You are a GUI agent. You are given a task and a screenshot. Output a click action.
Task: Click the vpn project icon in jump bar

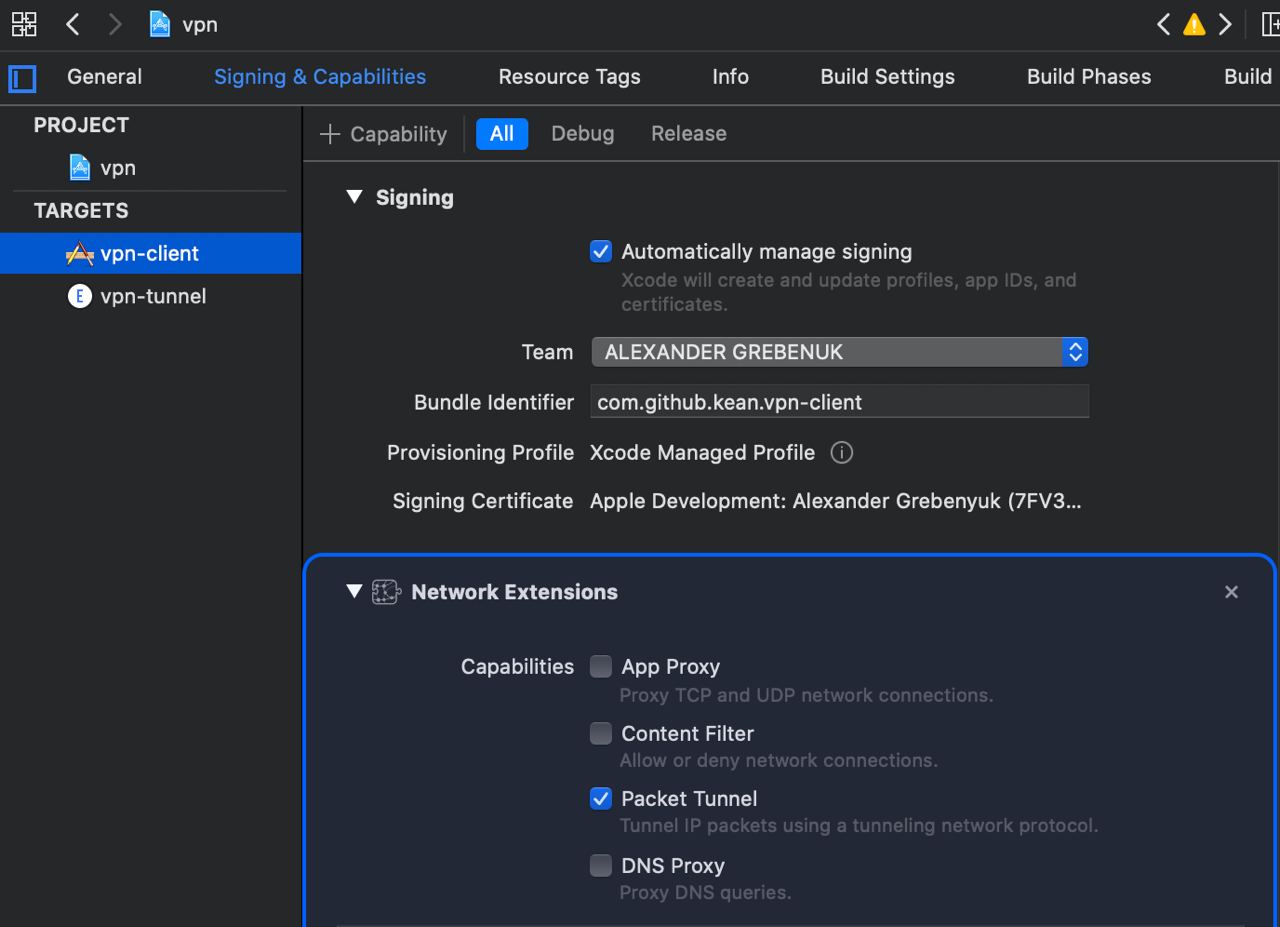coord(159,24)
